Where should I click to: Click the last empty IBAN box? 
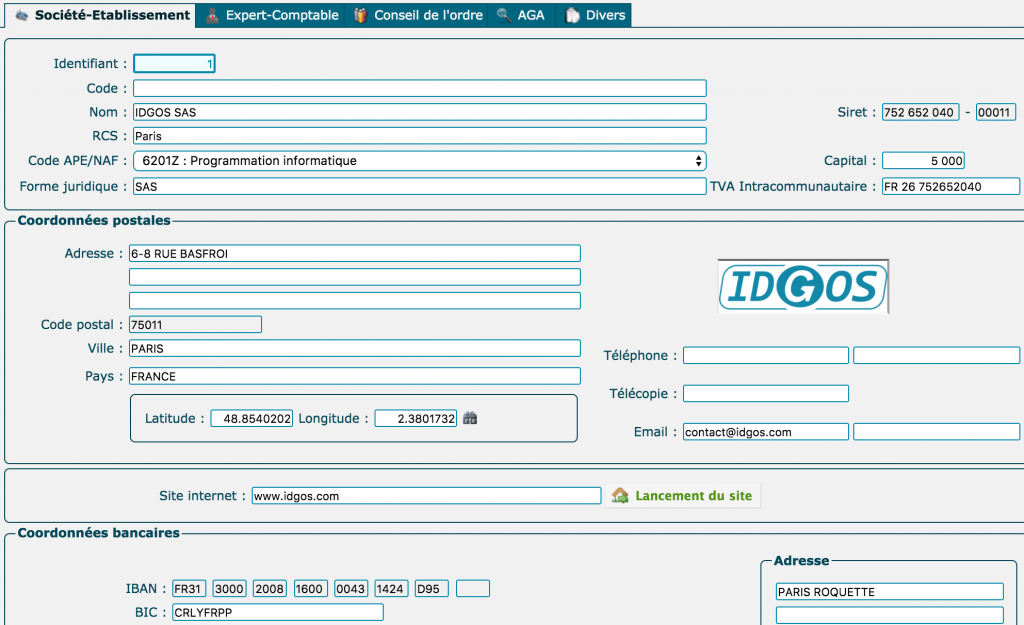(x=472, y=588)
